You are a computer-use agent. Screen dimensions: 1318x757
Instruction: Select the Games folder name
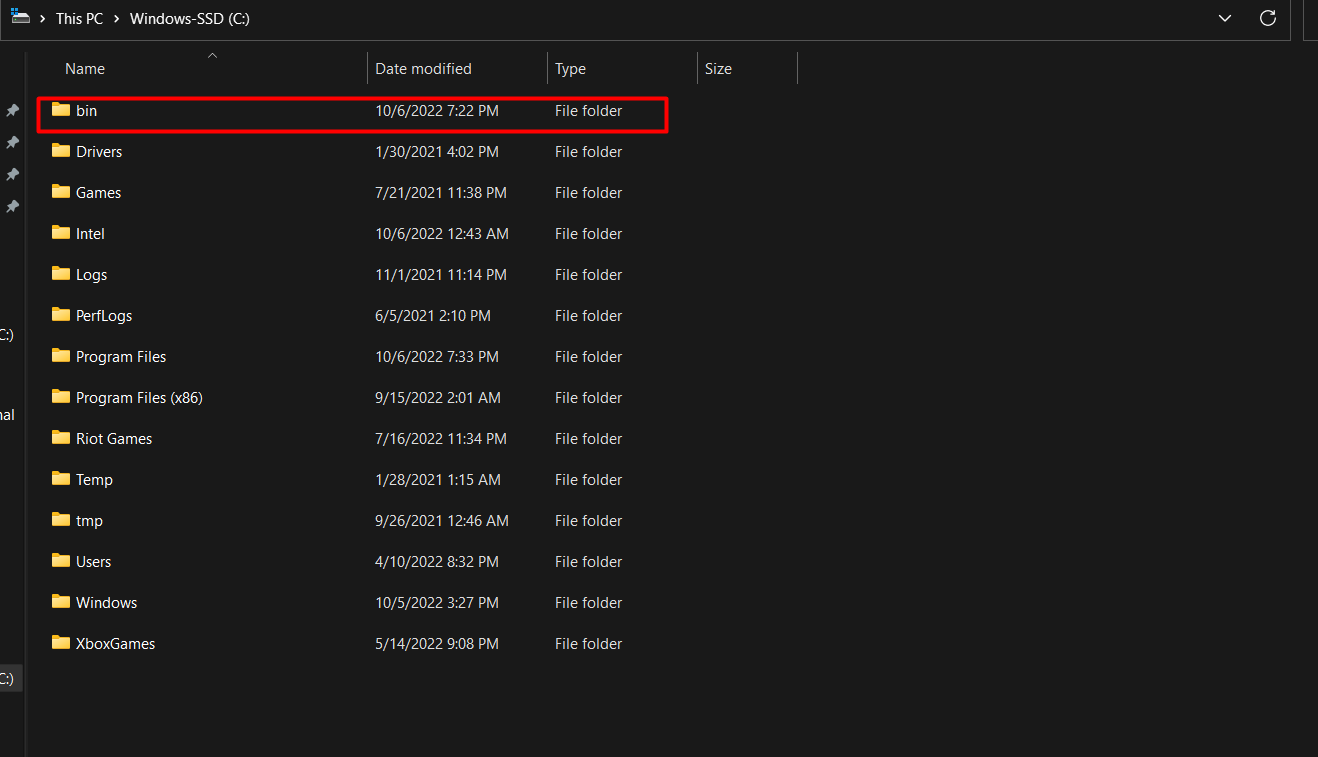[x=98, y=193]
